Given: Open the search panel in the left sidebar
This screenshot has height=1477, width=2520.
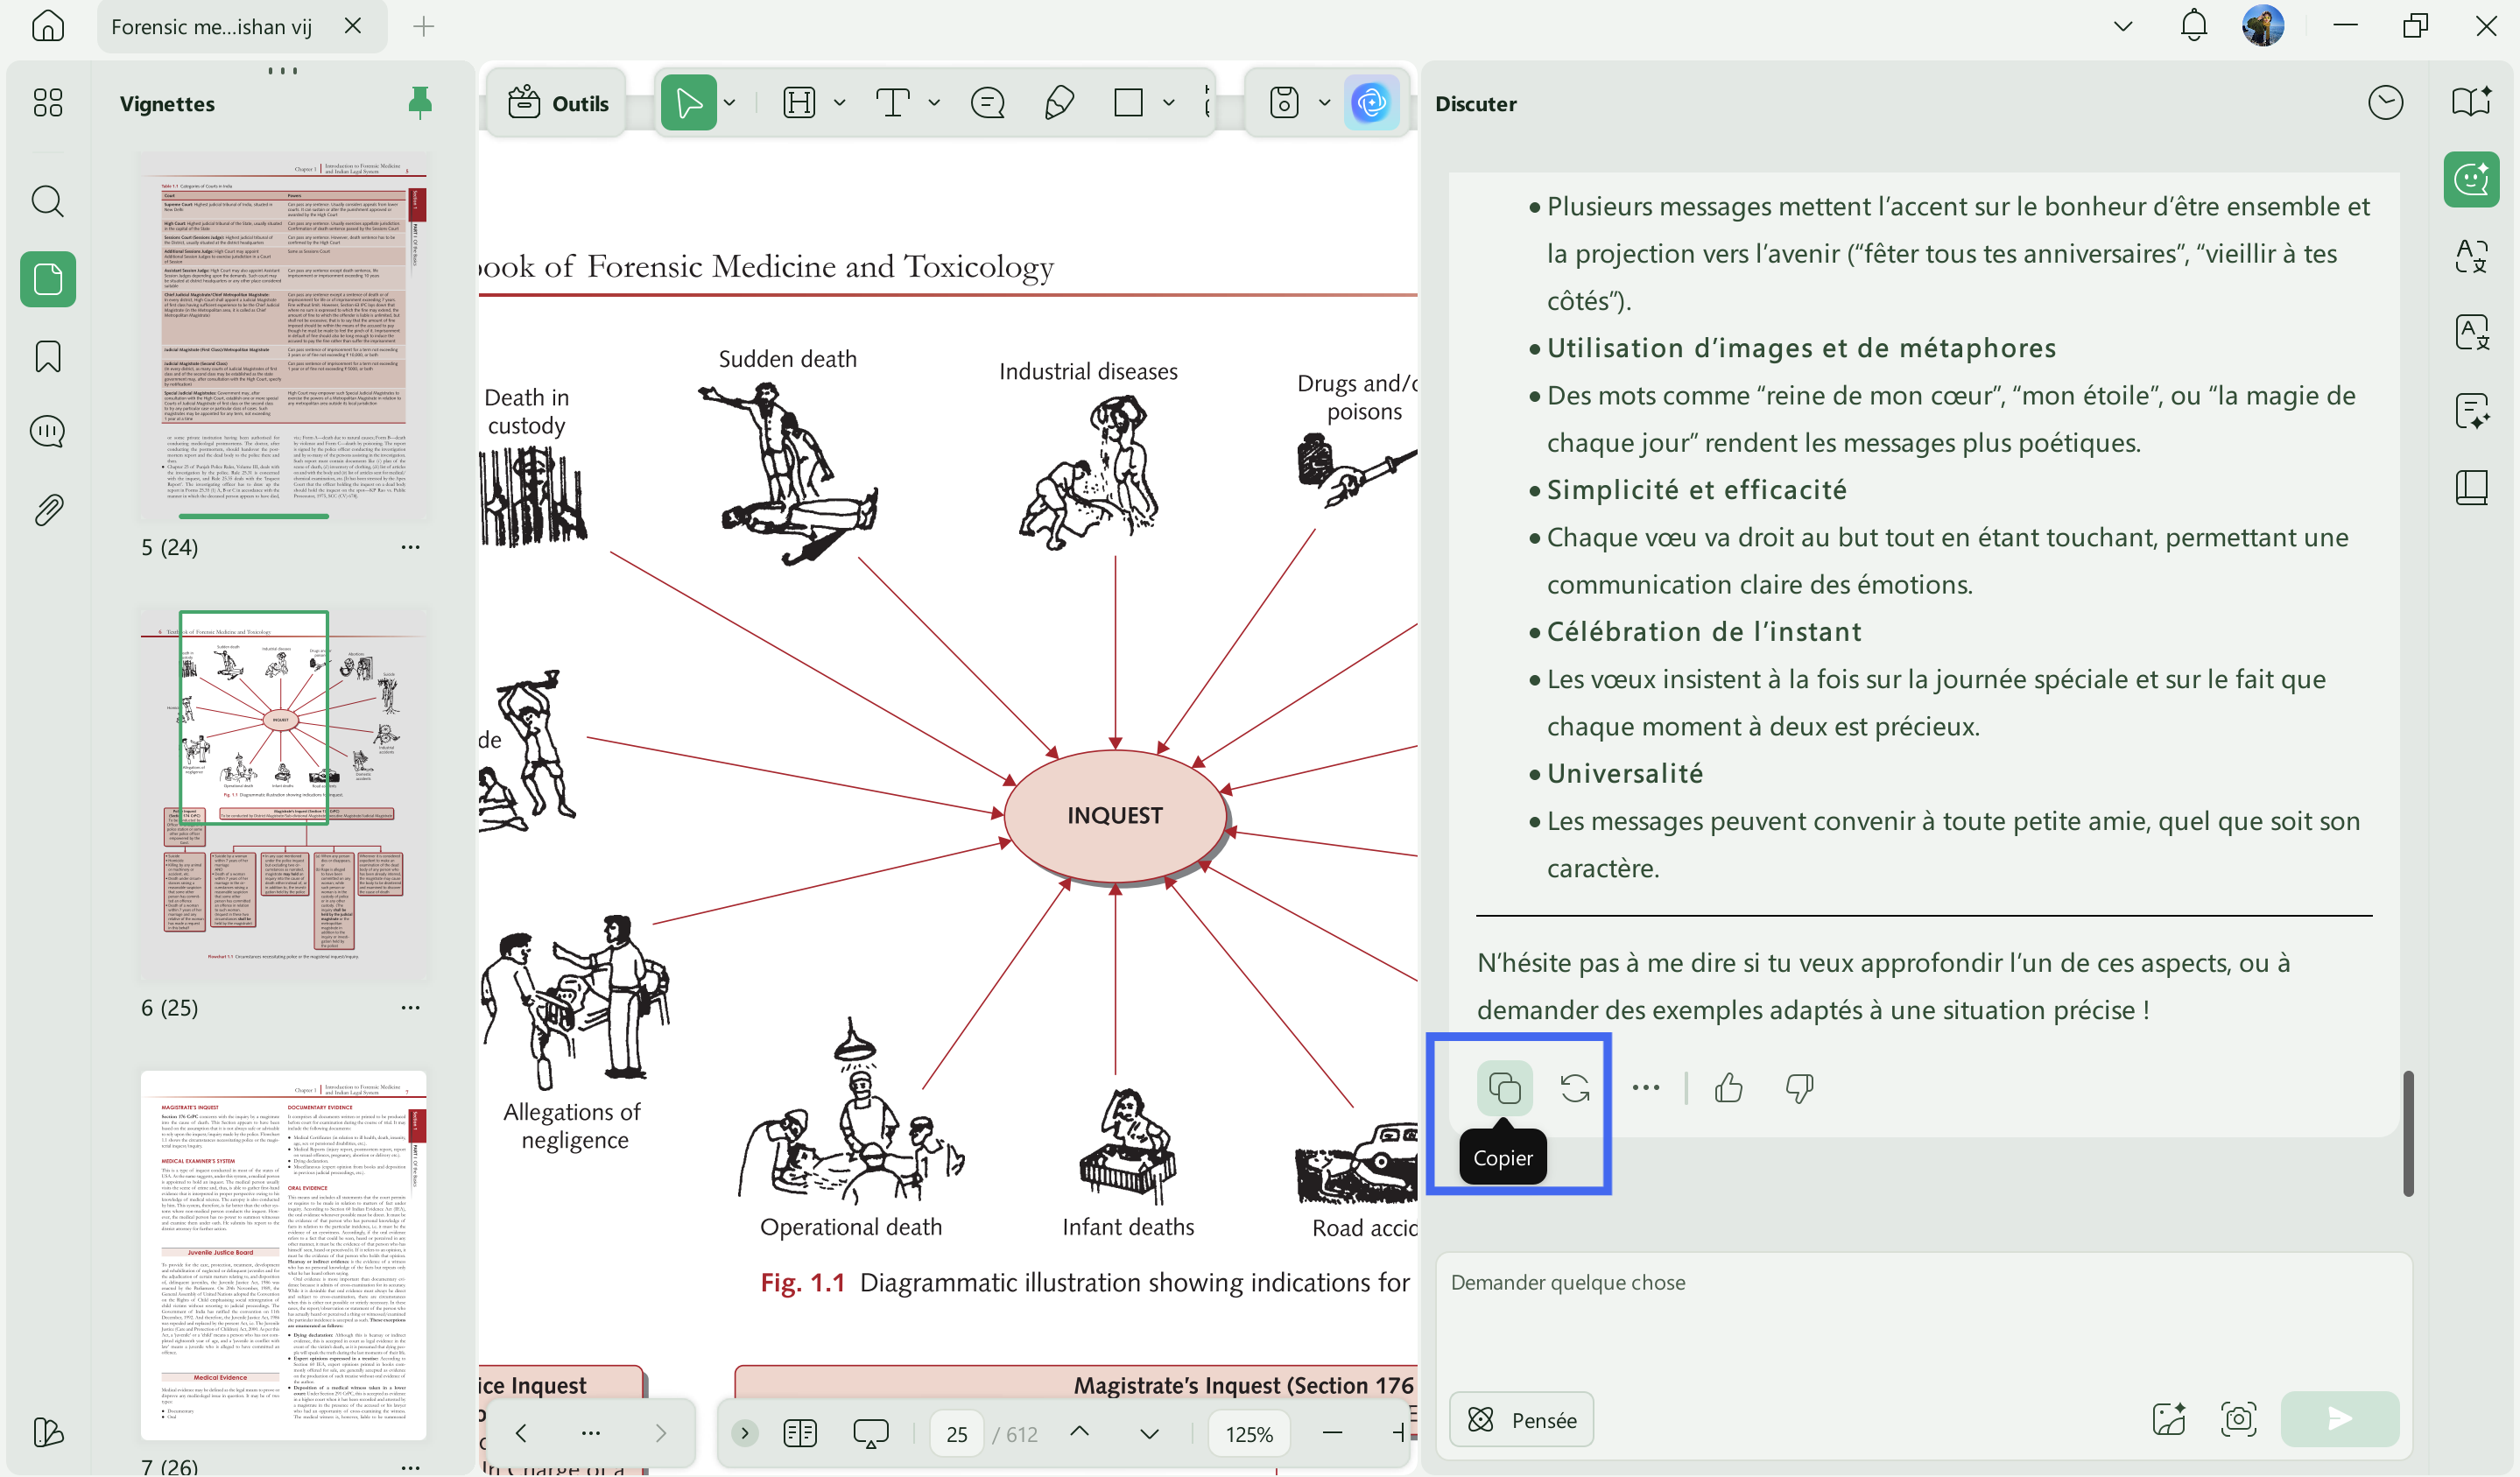Looking at the screenshot, I should 47,201.
